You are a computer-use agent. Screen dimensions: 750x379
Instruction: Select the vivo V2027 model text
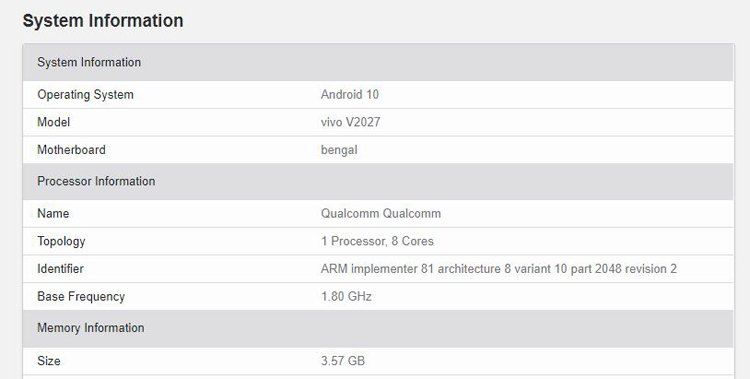pos(351,122)
